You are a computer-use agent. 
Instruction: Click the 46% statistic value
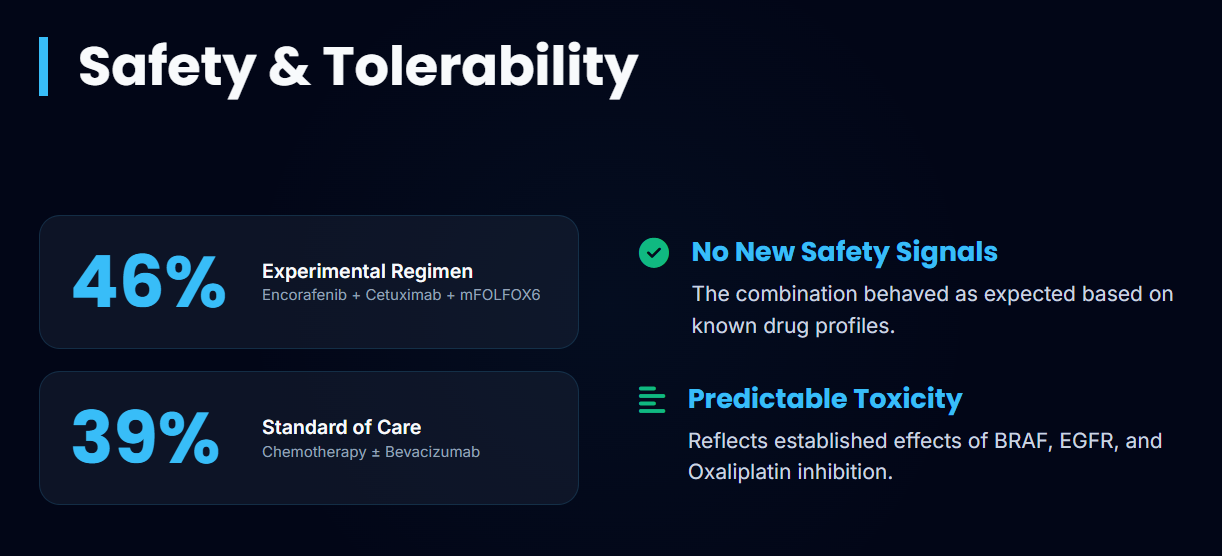tap(149, 282)
